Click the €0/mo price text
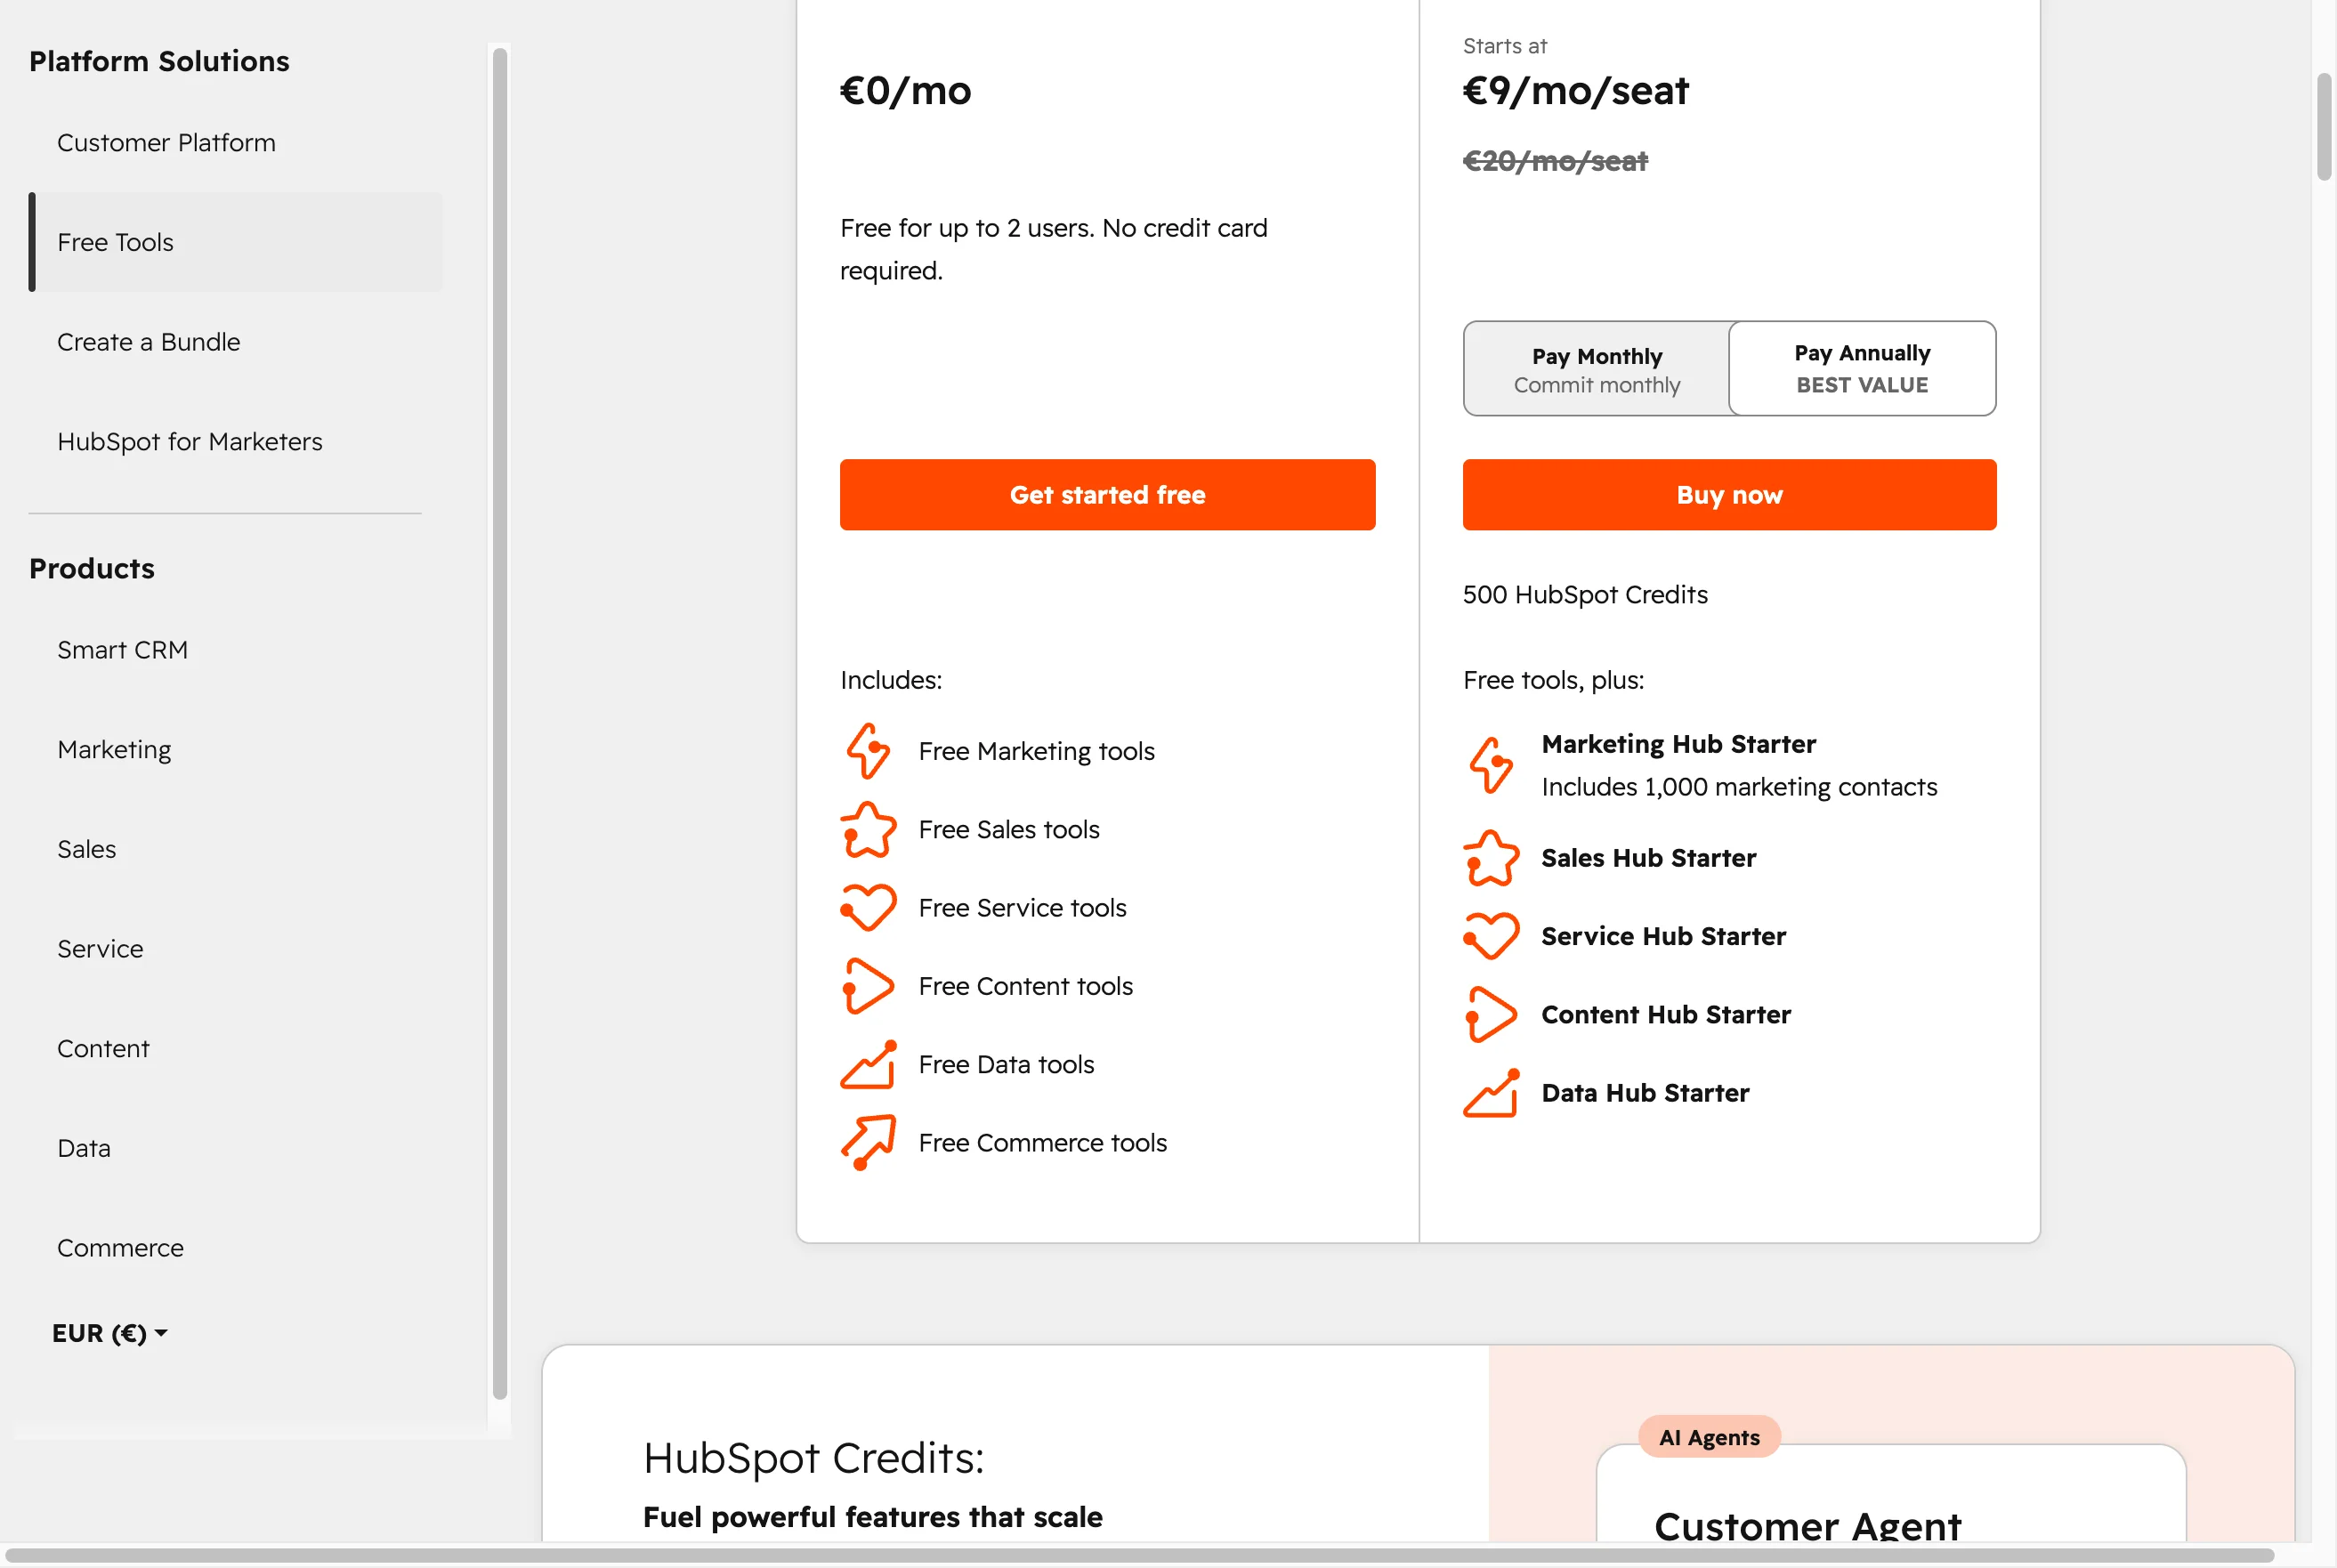Image resolution: width=2337 pixels, height=1568 pixels. point(905,91)
